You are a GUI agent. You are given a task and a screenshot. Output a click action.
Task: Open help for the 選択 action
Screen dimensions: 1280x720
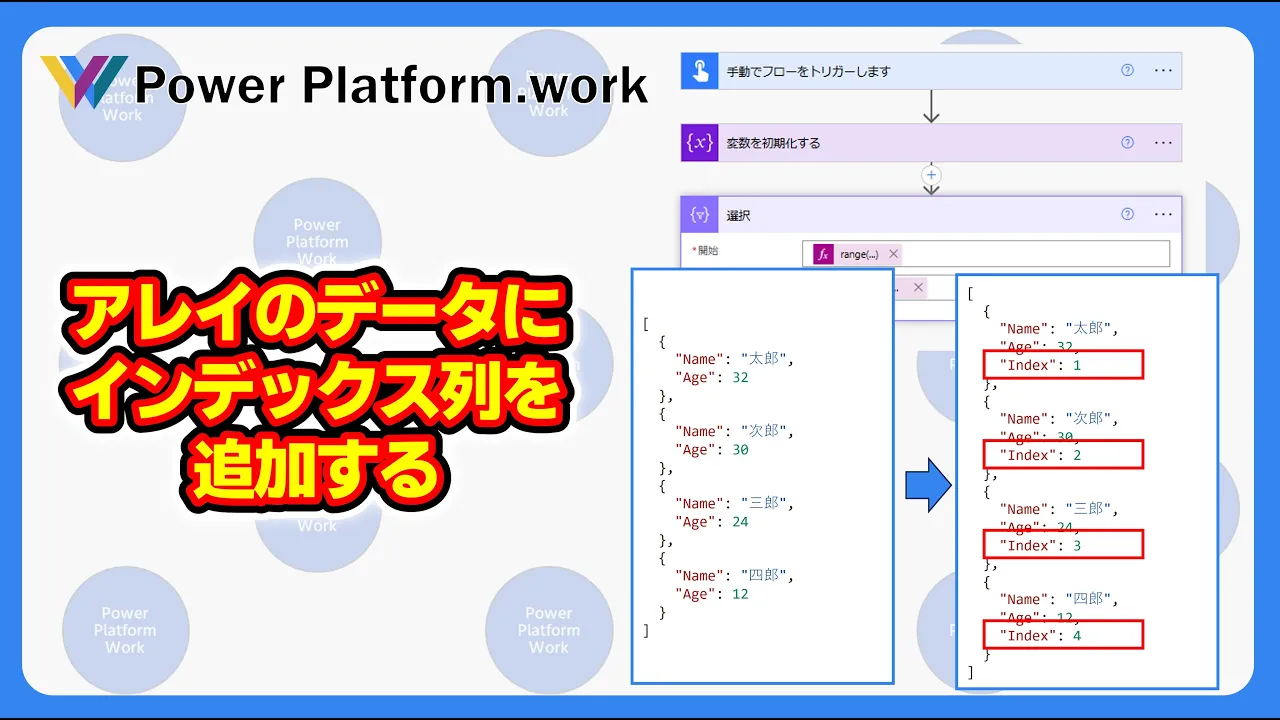coord(1127,214)
